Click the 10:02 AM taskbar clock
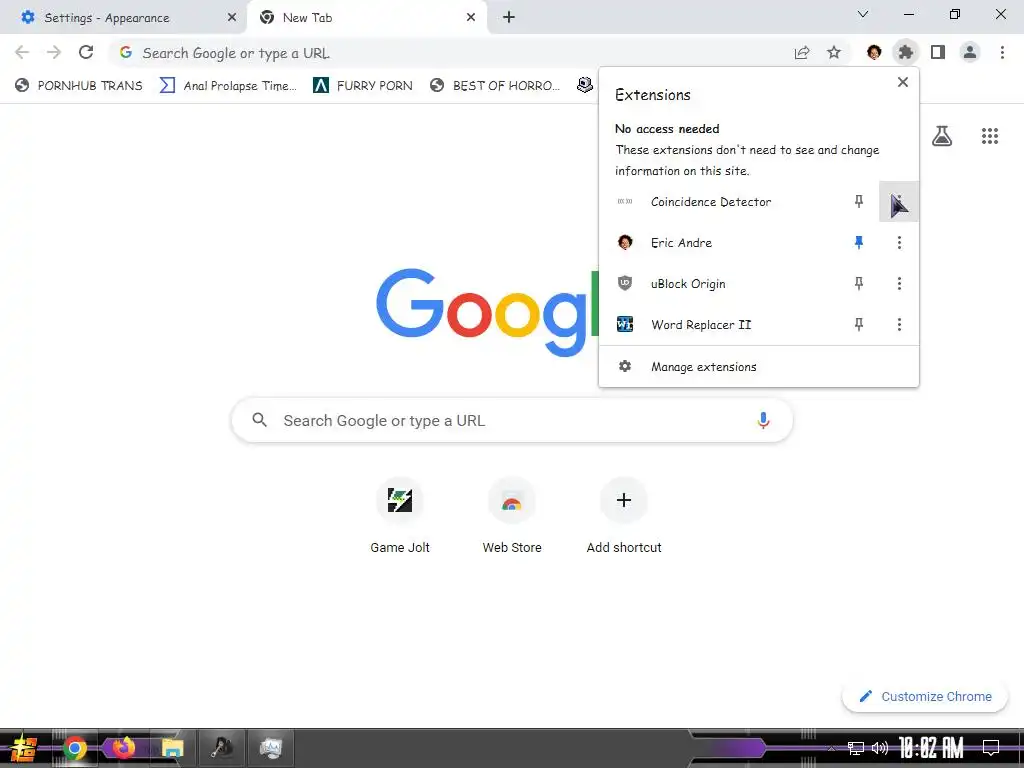 click(931, 748)
